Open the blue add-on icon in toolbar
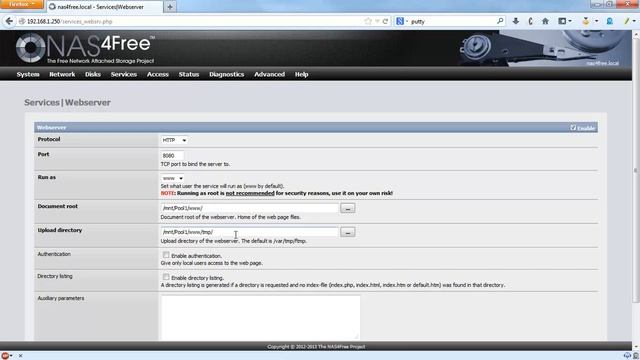Image resolution: width=640 pixels, height=360 pixels. [609, 21]
